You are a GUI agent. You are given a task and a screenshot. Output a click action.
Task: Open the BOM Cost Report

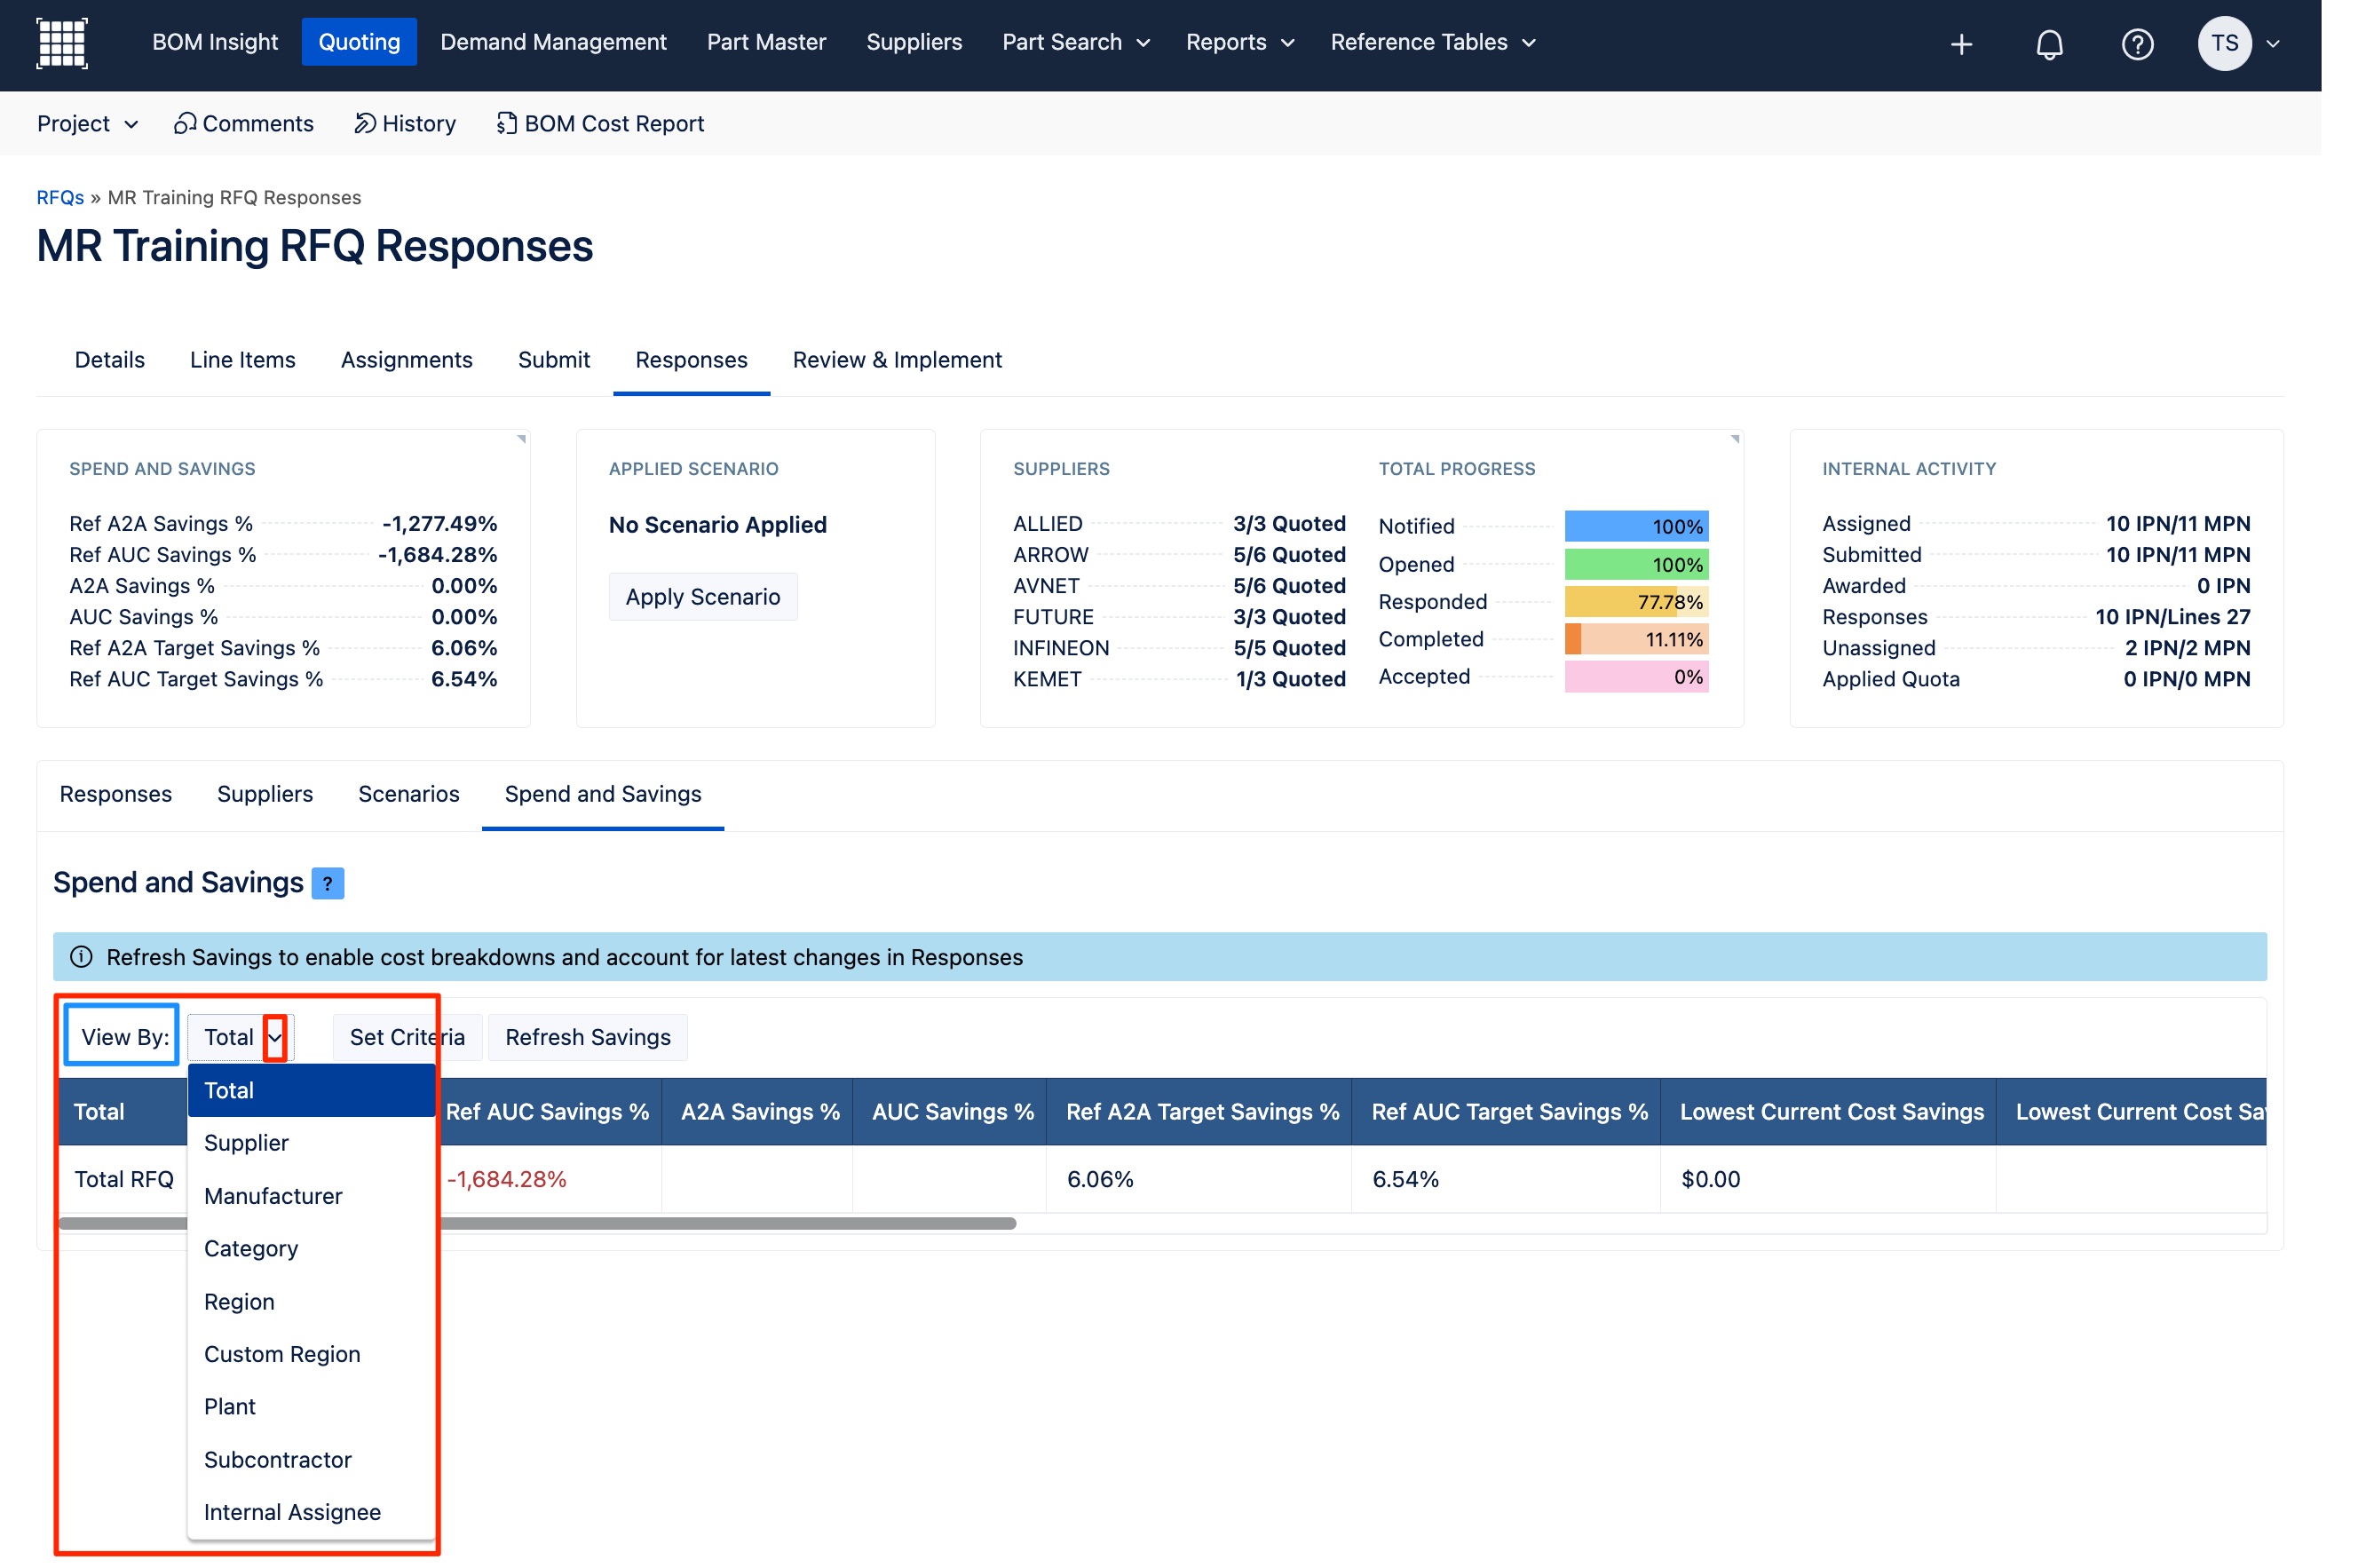(x=600, y=123)
